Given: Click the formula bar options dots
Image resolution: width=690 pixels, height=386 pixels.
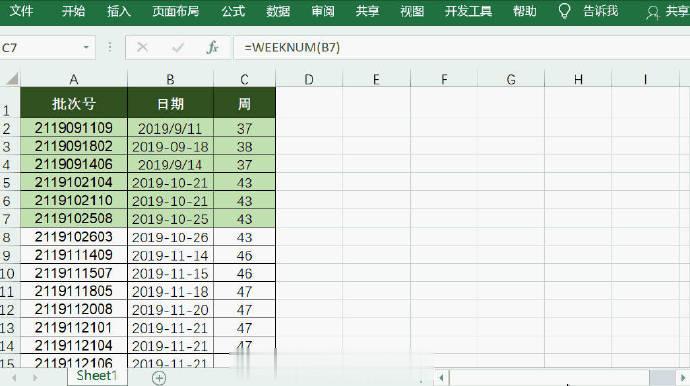Looking at the screenshot, I should [x=110, y=47].
